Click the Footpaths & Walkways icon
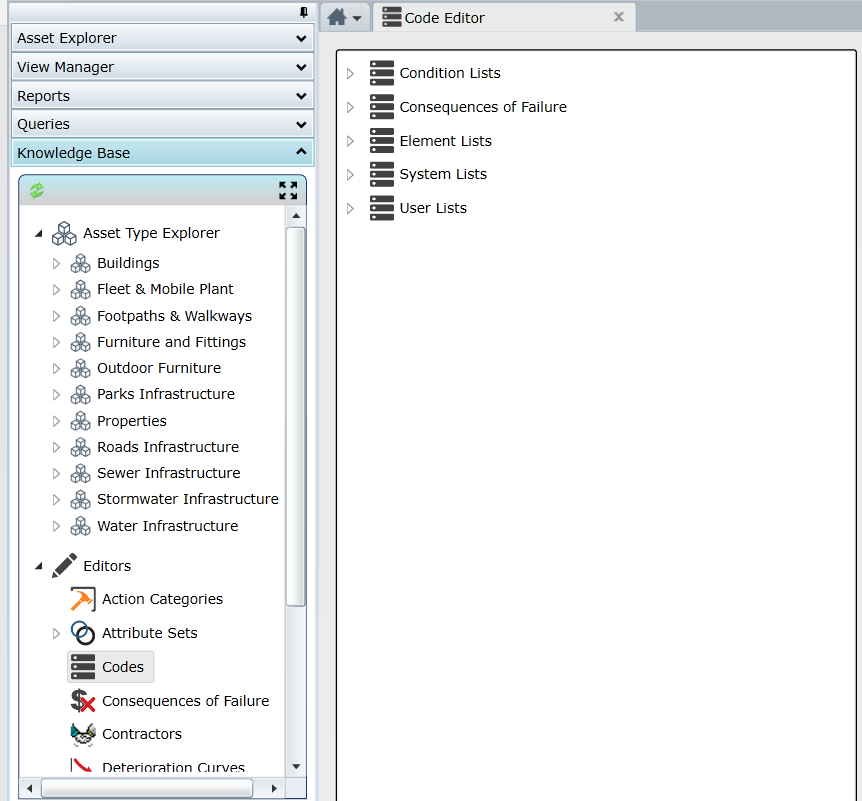The height and width of the screenshot is (801, 862). pyautogui.click(x=80, y=316)
